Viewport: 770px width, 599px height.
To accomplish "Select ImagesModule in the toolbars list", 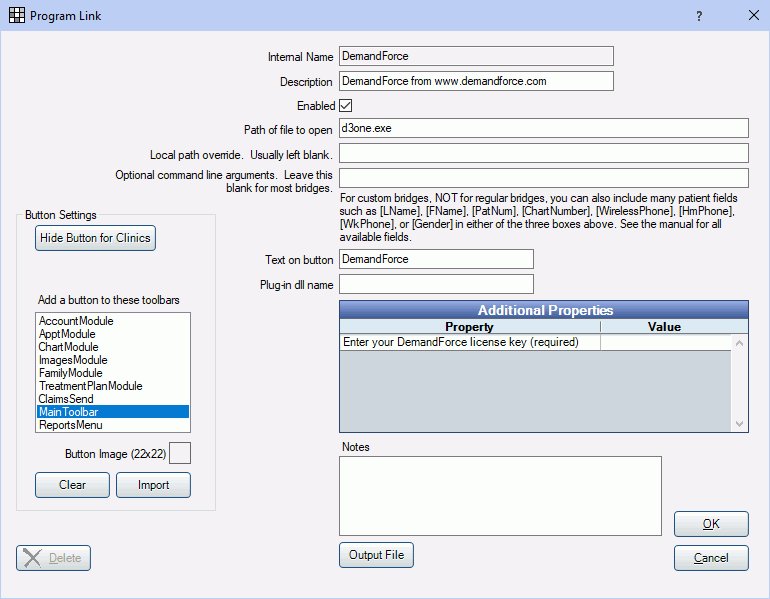I will click(112, 360).
